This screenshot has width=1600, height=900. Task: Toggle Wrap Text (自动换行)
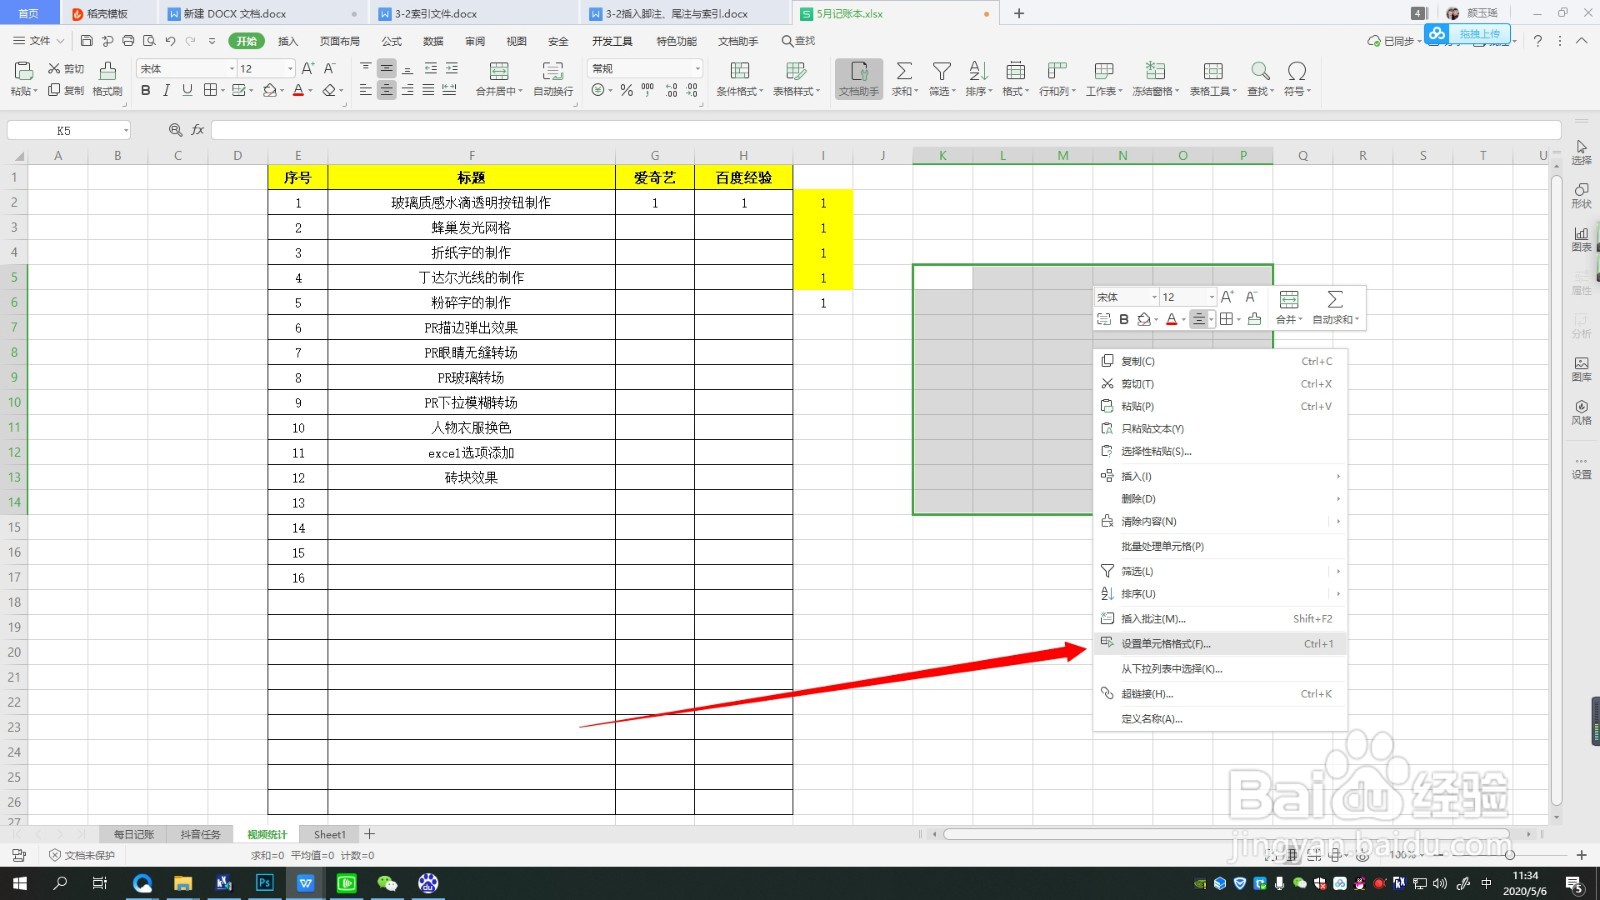click(x=553, y=78)
